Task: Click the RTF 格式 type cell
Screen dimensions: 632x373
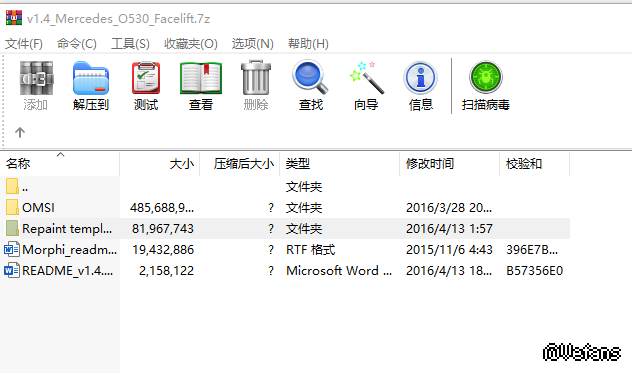Action: tap(310, 250)
